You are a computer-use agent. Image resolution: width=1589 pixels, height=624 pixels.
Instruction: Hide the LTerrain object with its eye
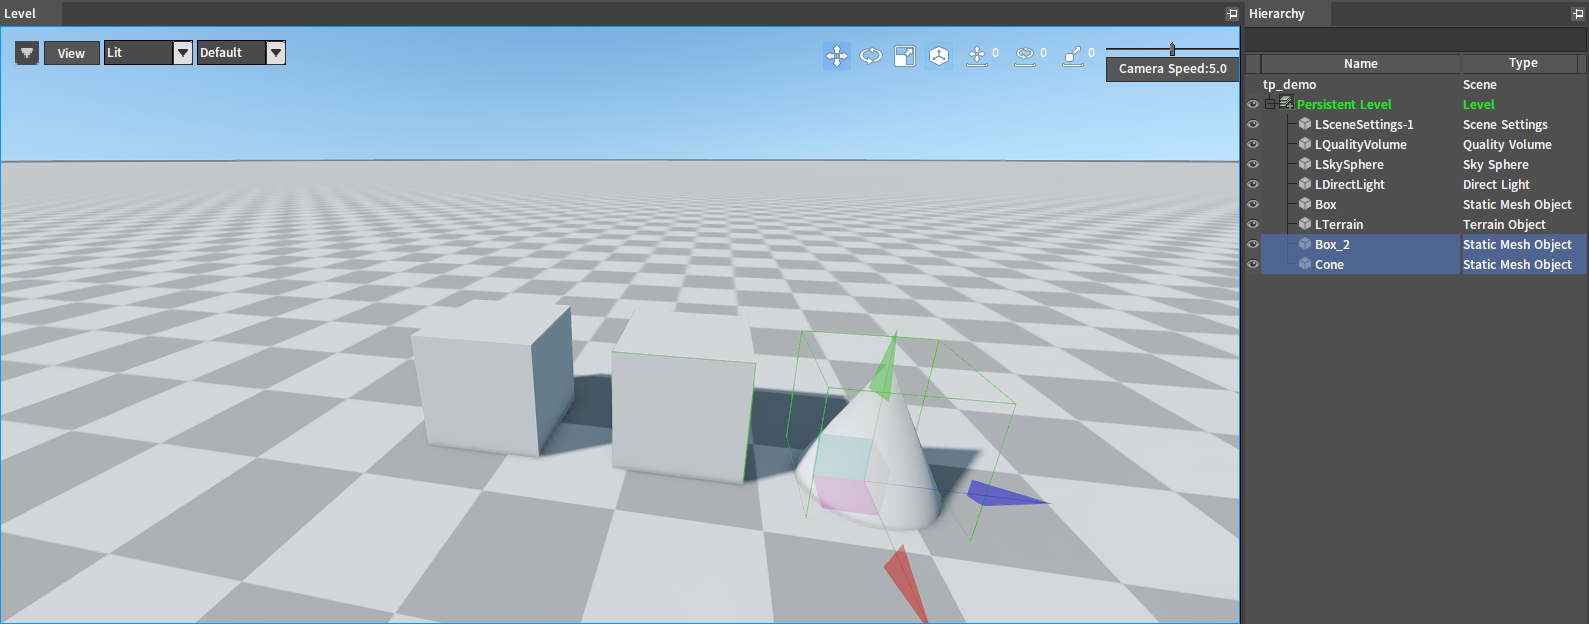coord(1253,224)
